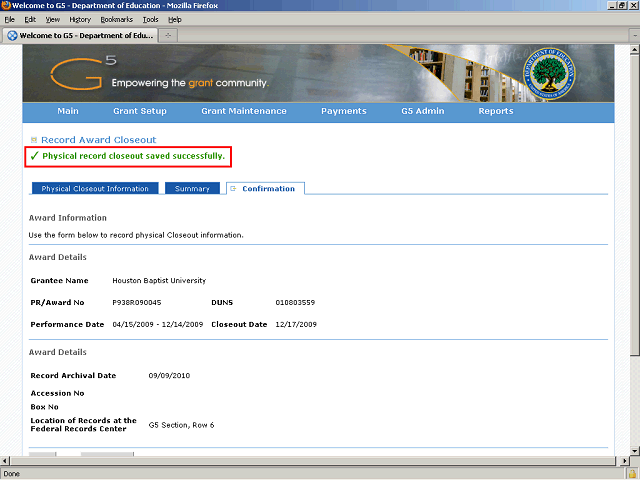640x480 pixels.
Task: Open the Help menu
Action: point(175,20)
